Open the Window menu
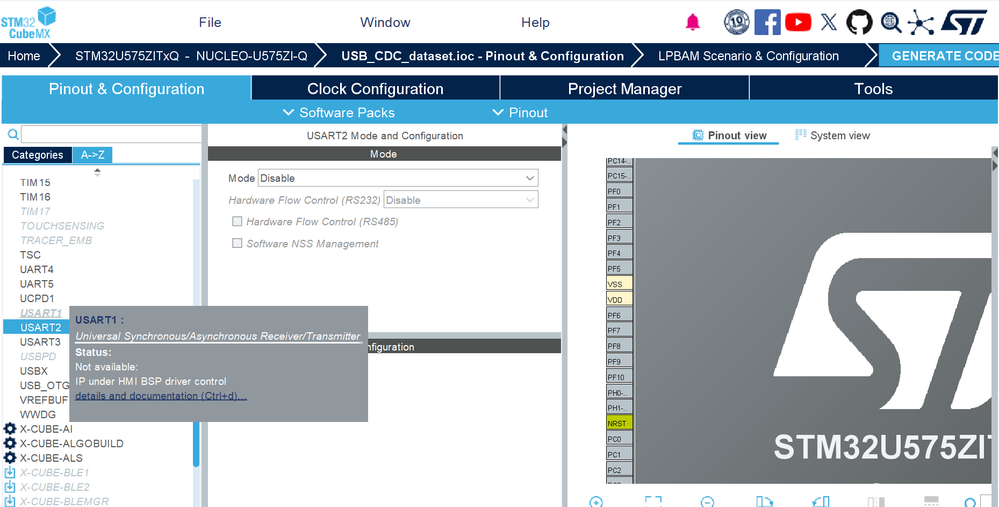Viewport: 999px width, 507px height. point(385,22)
